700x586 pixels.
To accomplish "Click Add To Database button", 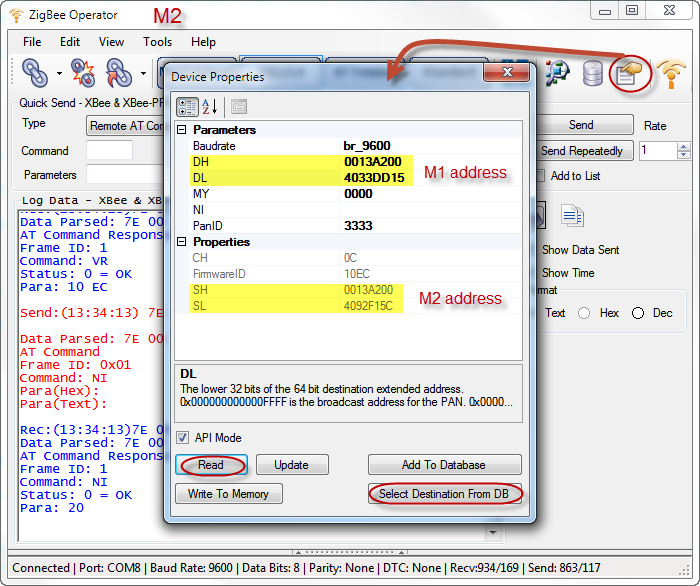I will (445, 465).
